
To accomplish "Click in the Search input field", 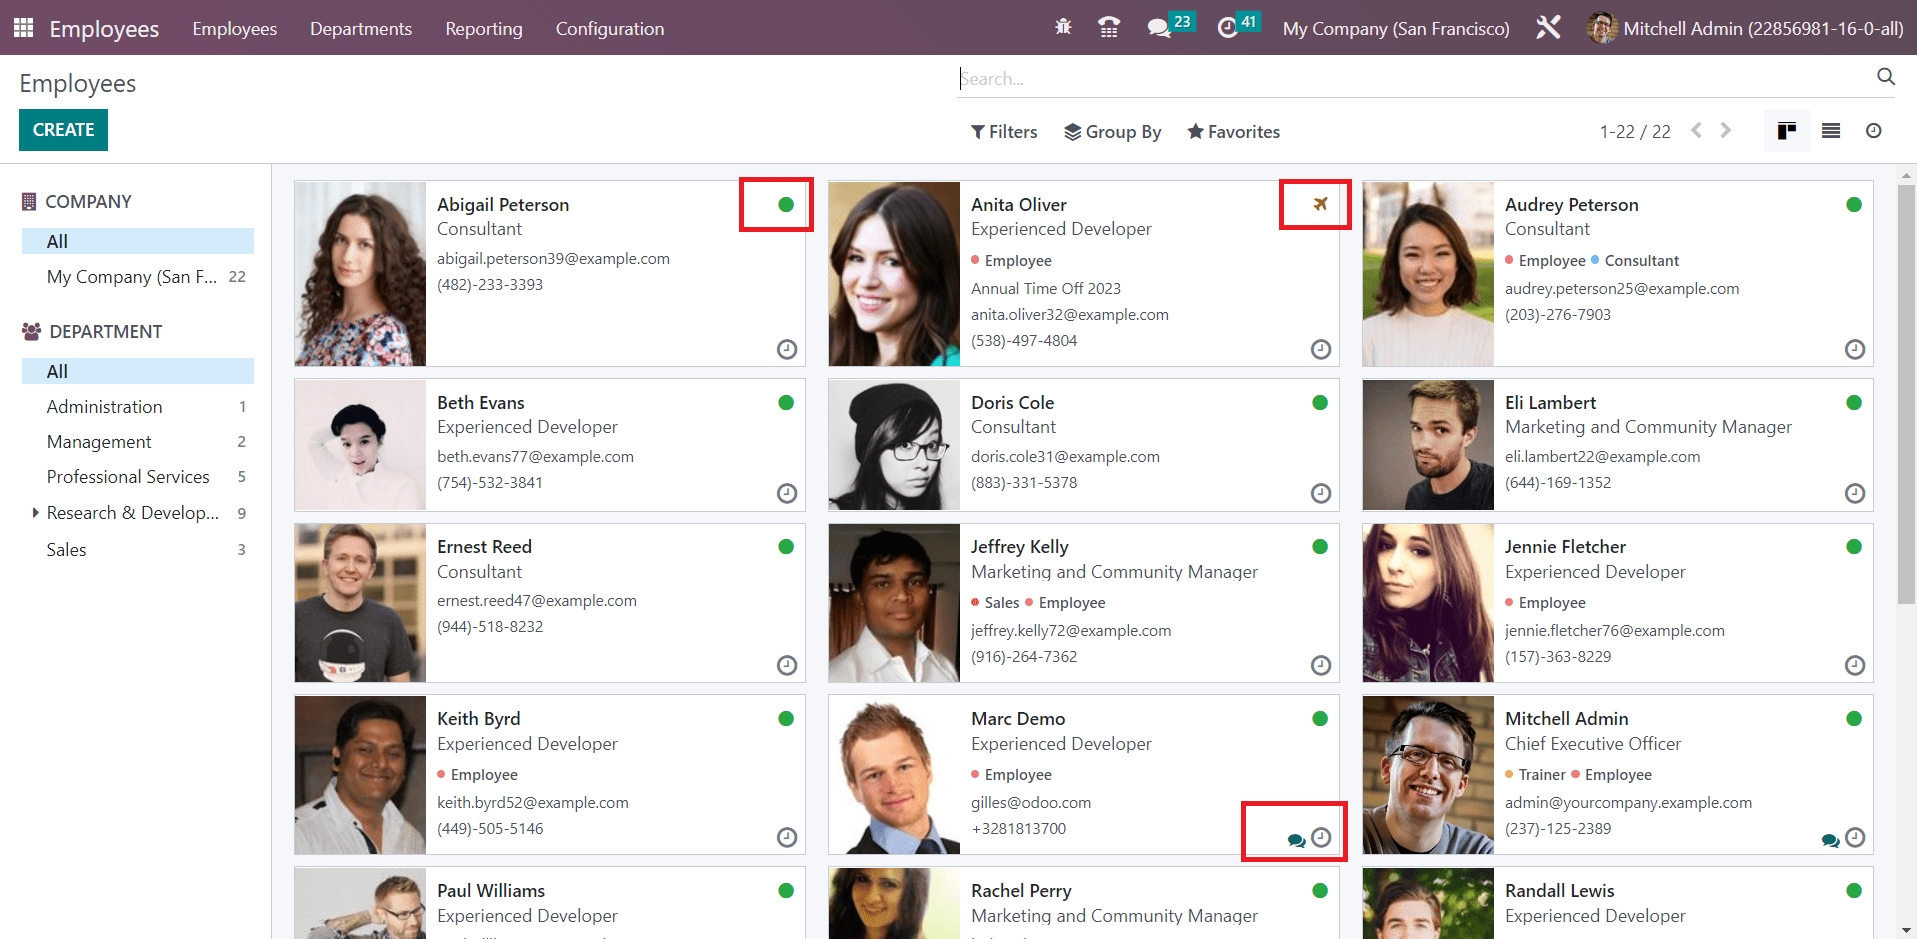I will [x=1410, y=79].
